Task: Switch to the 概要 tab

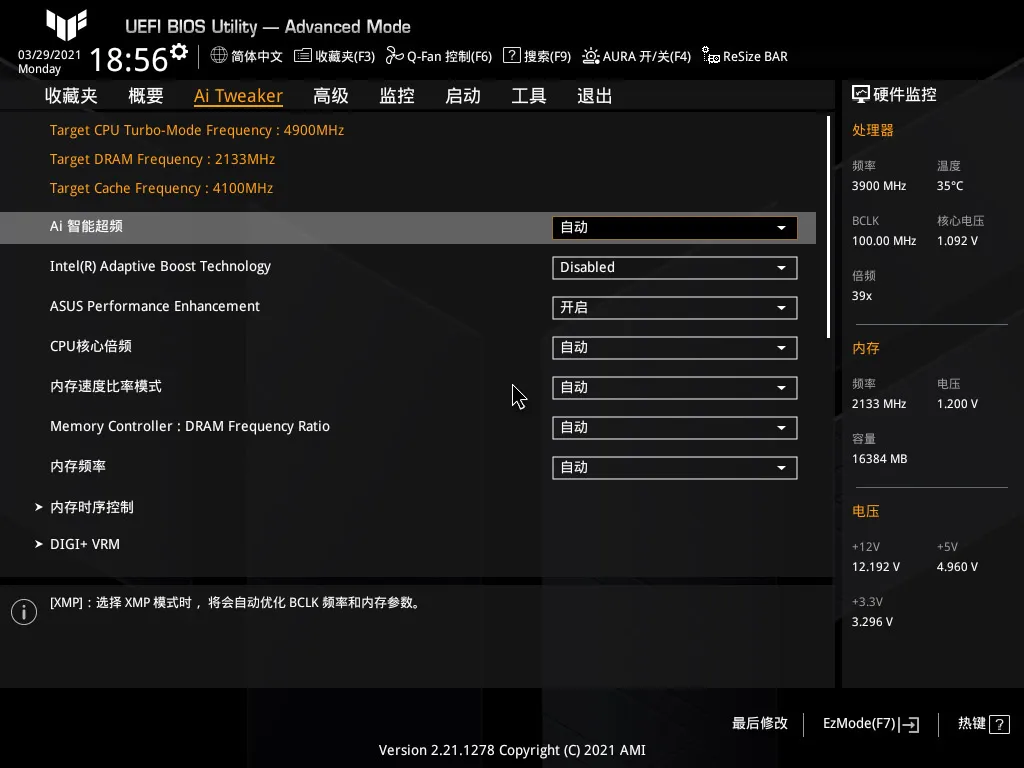Action: [x=146, y=96]
